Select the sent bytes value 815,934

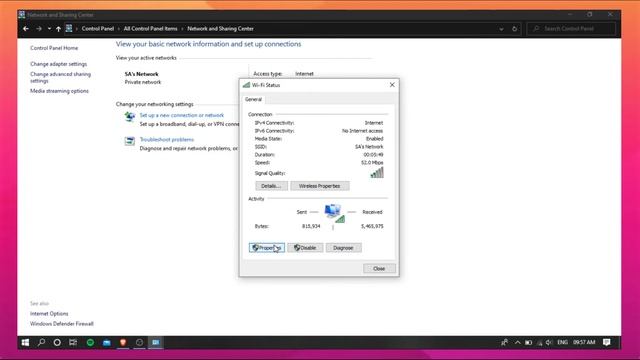pos(311,226)
